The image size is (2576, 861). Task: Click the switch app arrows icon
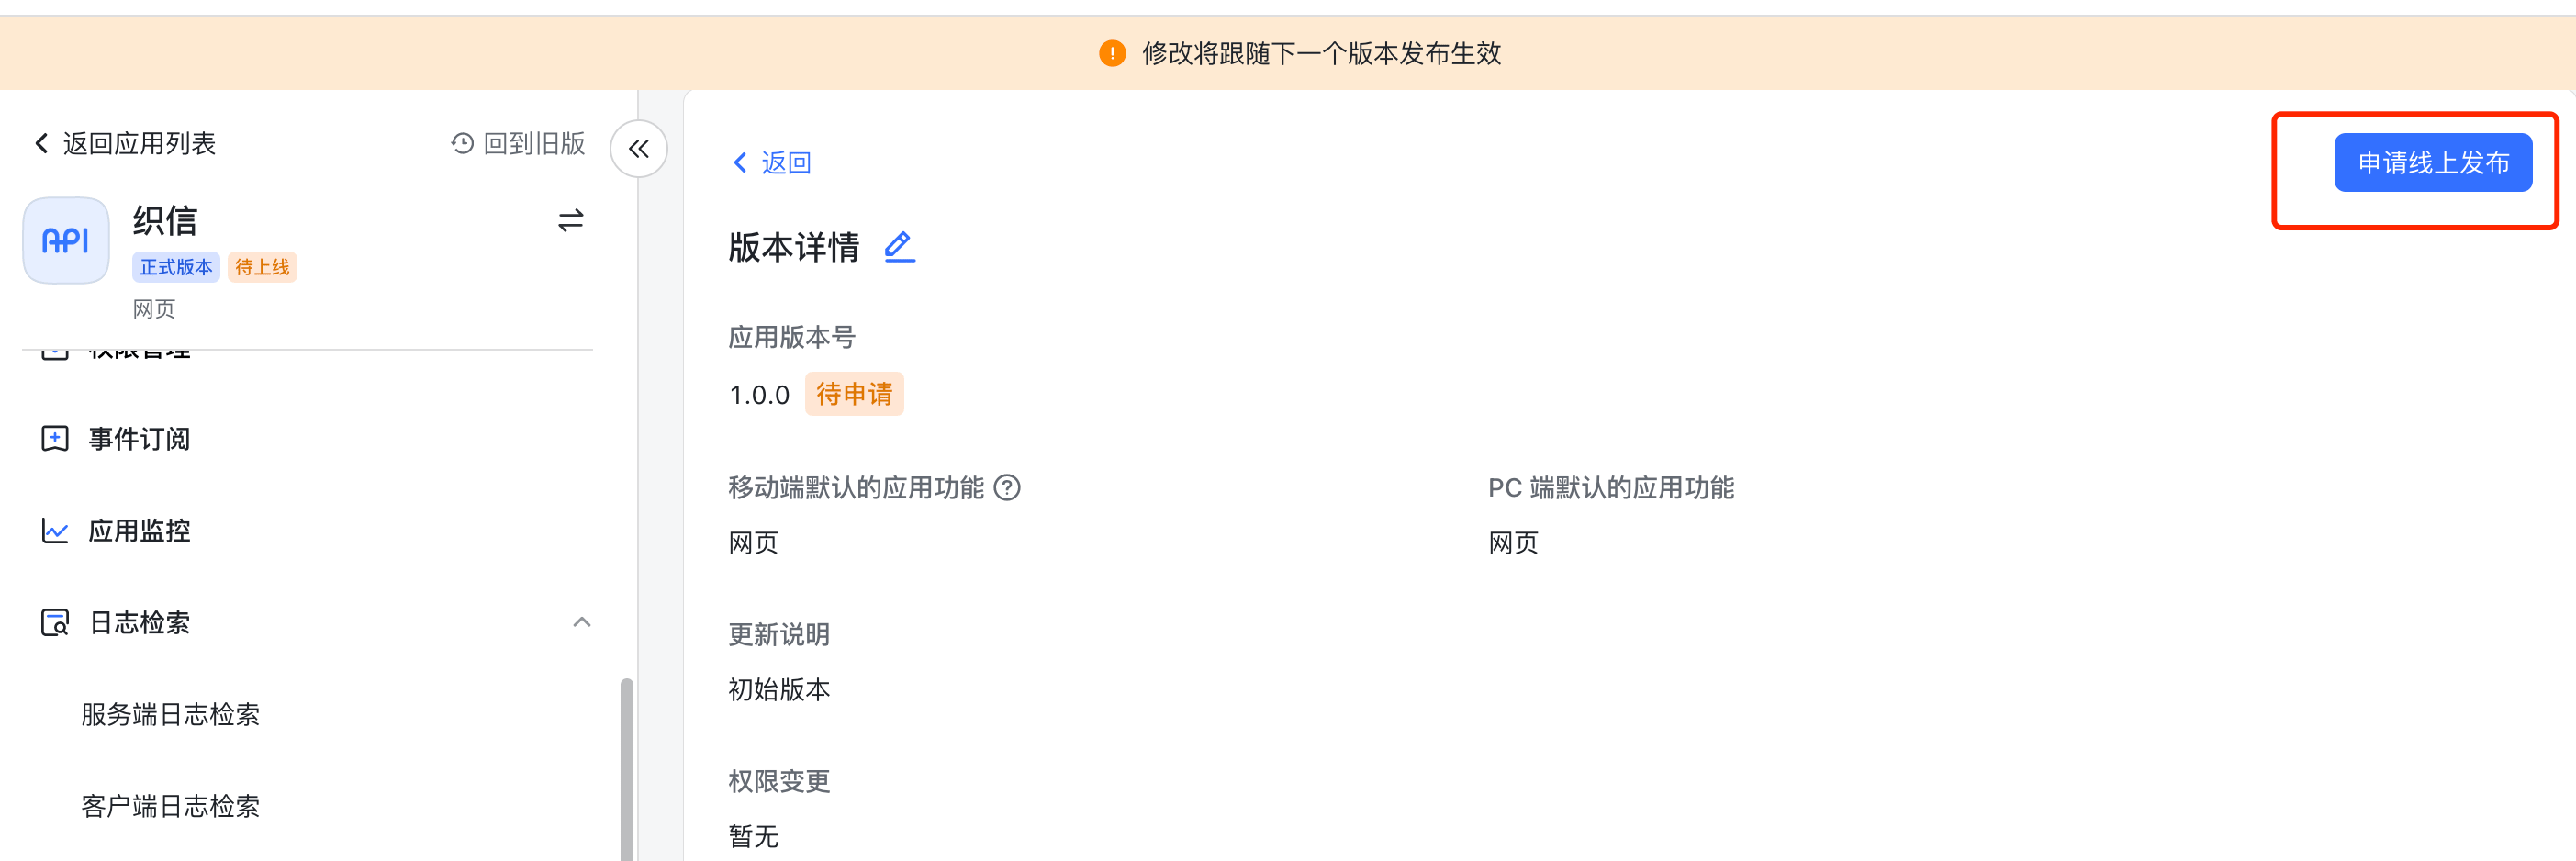click(x=570, y=220)
